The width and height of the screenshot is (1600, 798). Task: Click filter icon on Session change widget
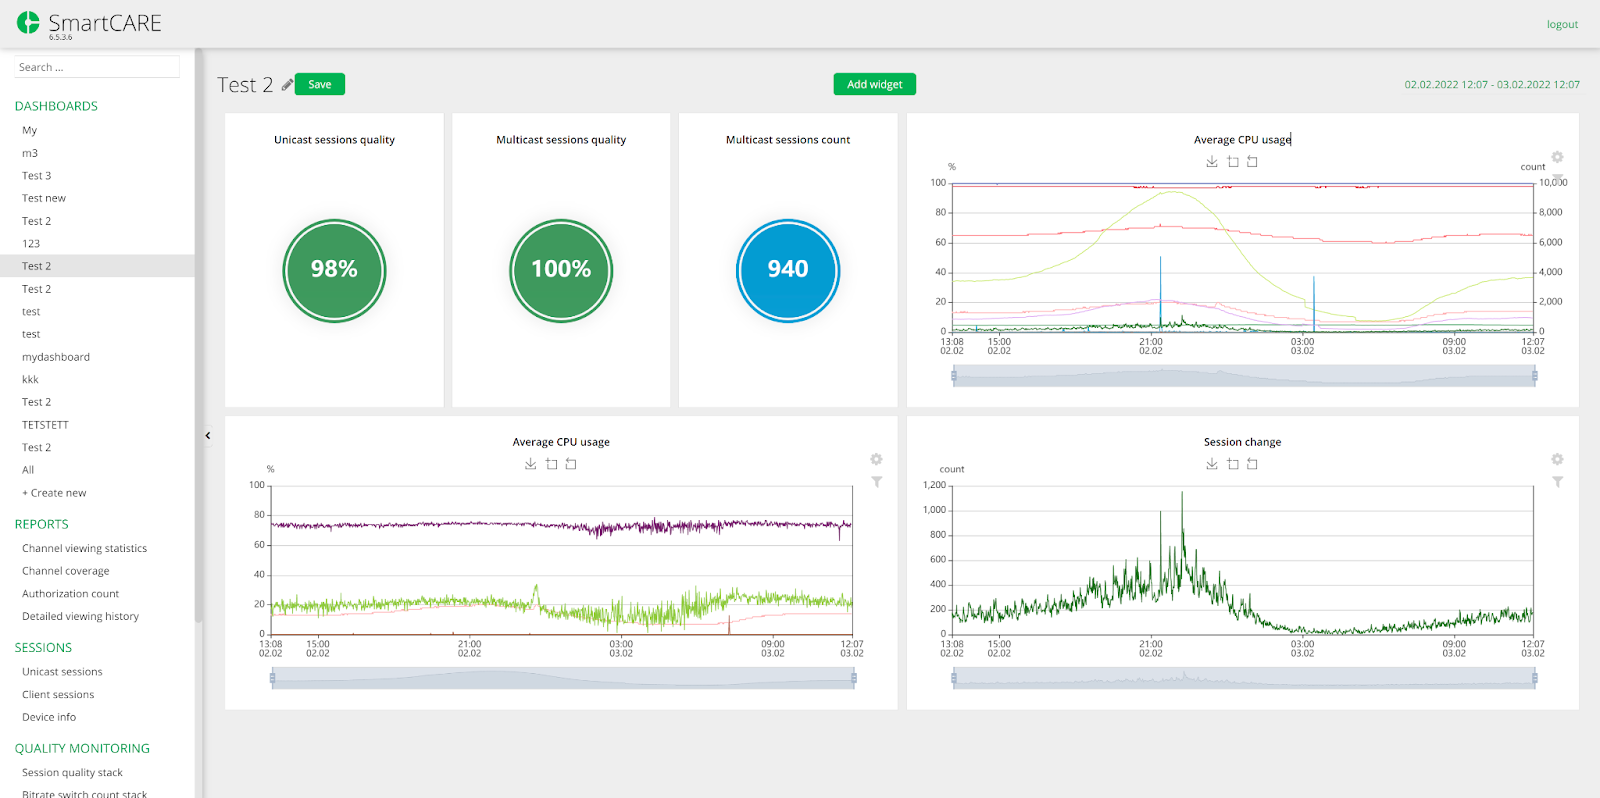1557,482
